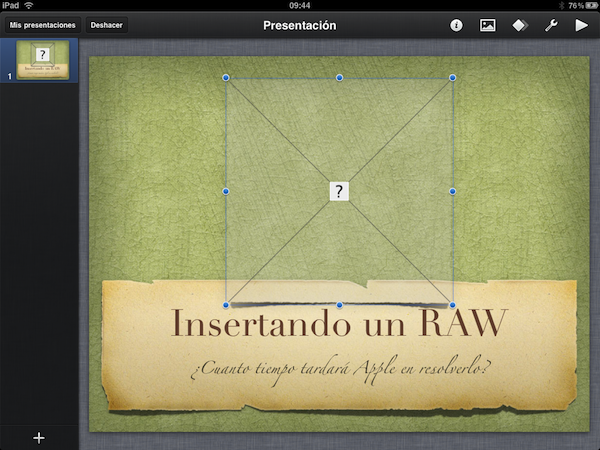Select slide 1 thumbnail in navigator
The image size is (600, 450).
(42, 60)
